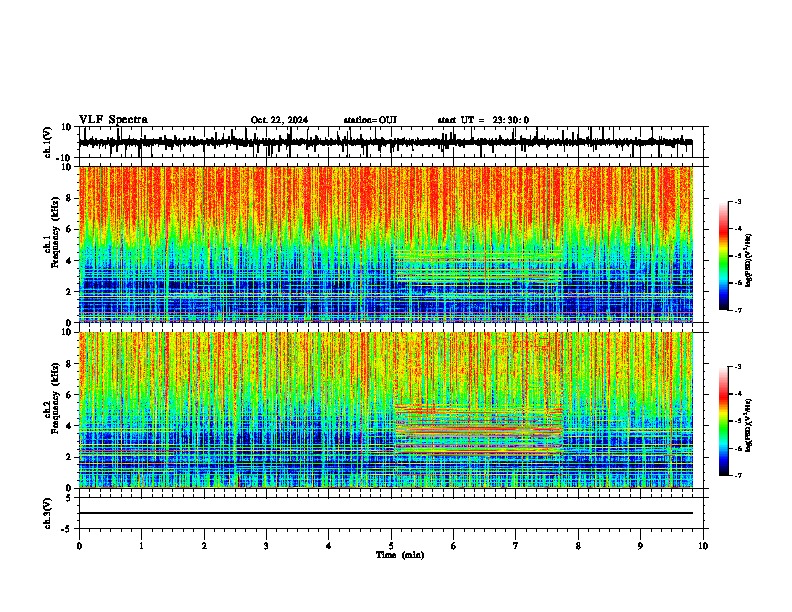Click the time axis tick label "5"
792x612 pixels.
[x=391, y=546]
